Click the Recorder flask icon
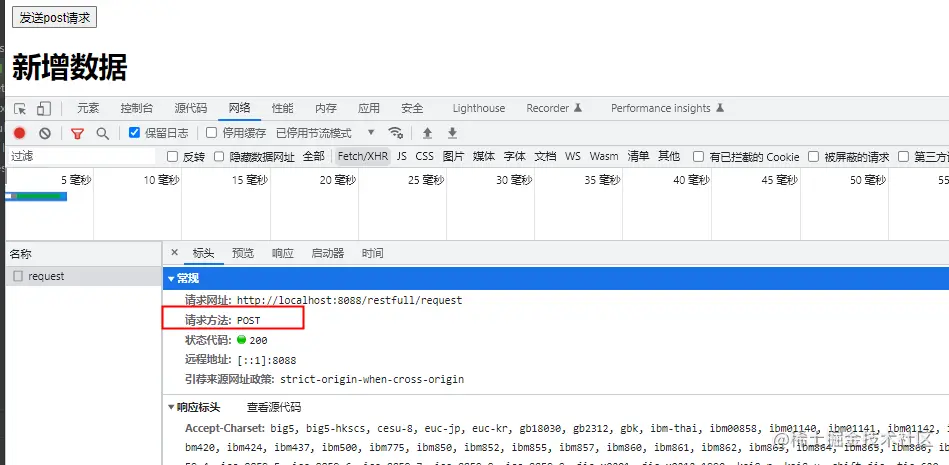The image size is (949, 465). (578, 108)
